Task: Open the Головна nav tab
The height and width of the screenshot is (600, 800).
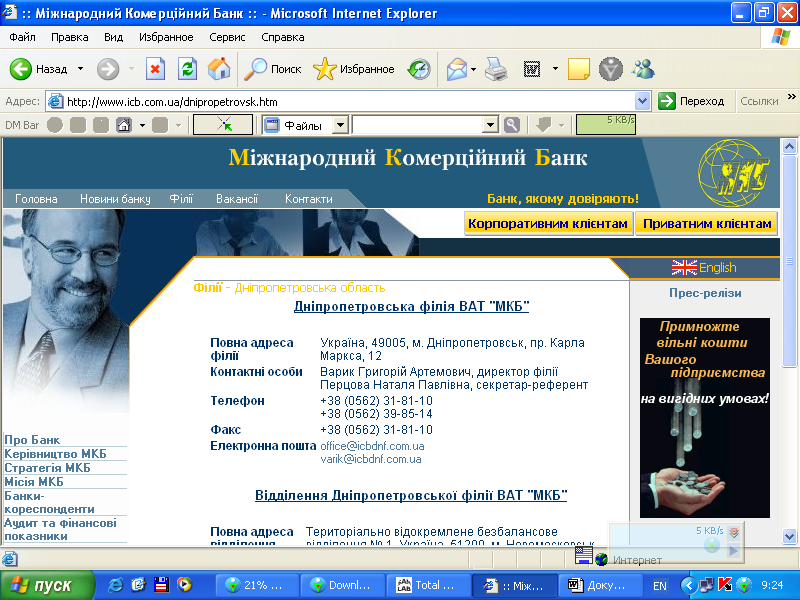Action: [36, 199]
